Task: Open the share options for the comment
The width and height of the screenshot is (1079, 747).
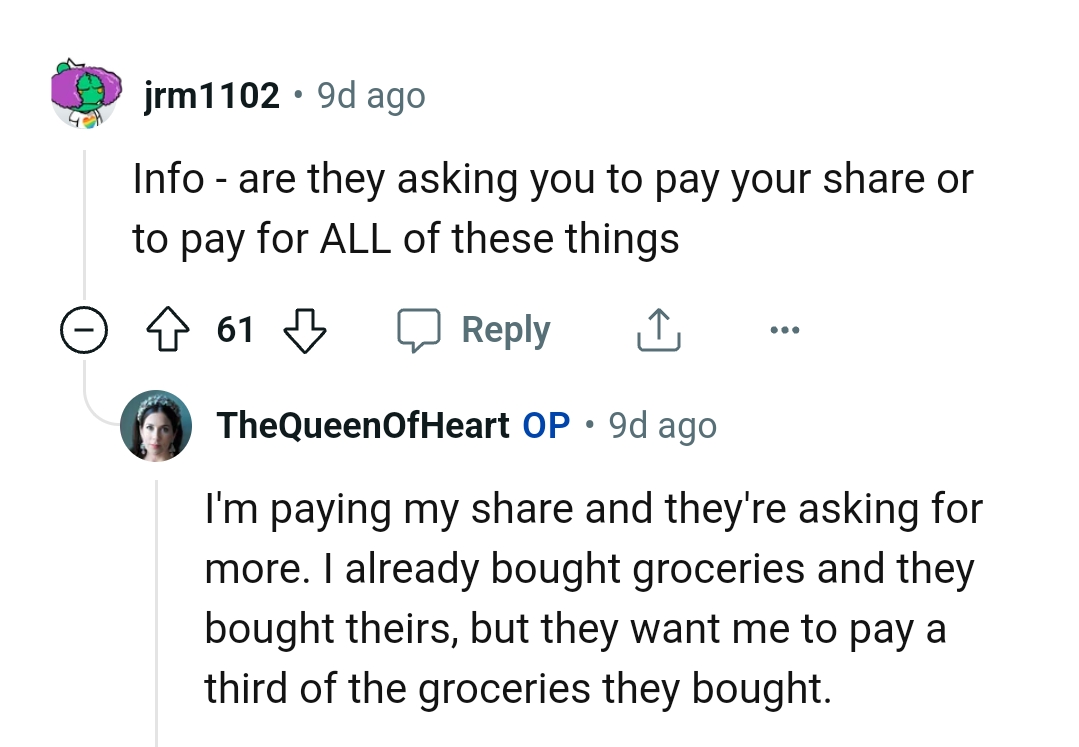Action: pyautogui.click(x=657, y=329)
